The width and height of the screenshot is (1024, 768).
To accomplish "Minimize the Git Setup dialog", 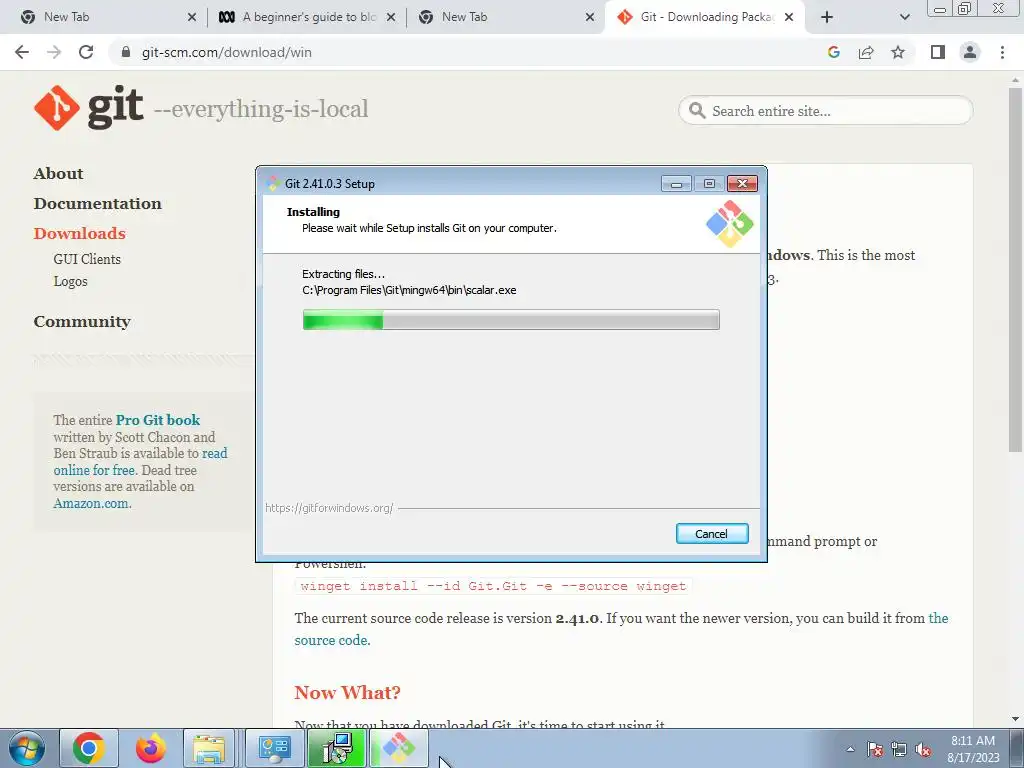I will pyautogui.click(x=676, y=184).
